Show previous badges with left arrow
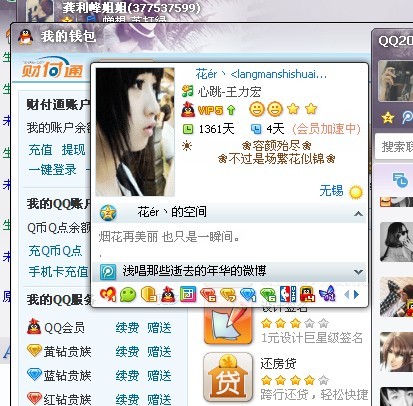413x406 pixels. 347,294
